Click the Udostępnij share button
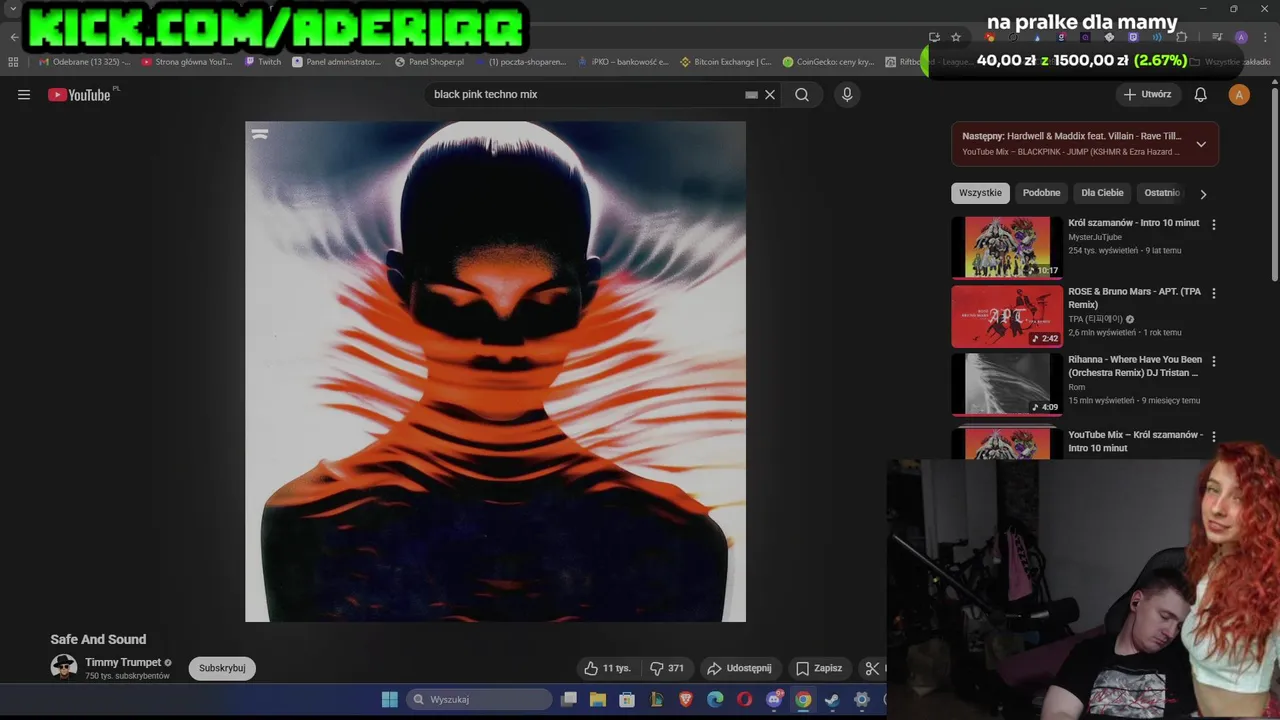Viewport: 1280px width, 720px height. tap(739, 668)
